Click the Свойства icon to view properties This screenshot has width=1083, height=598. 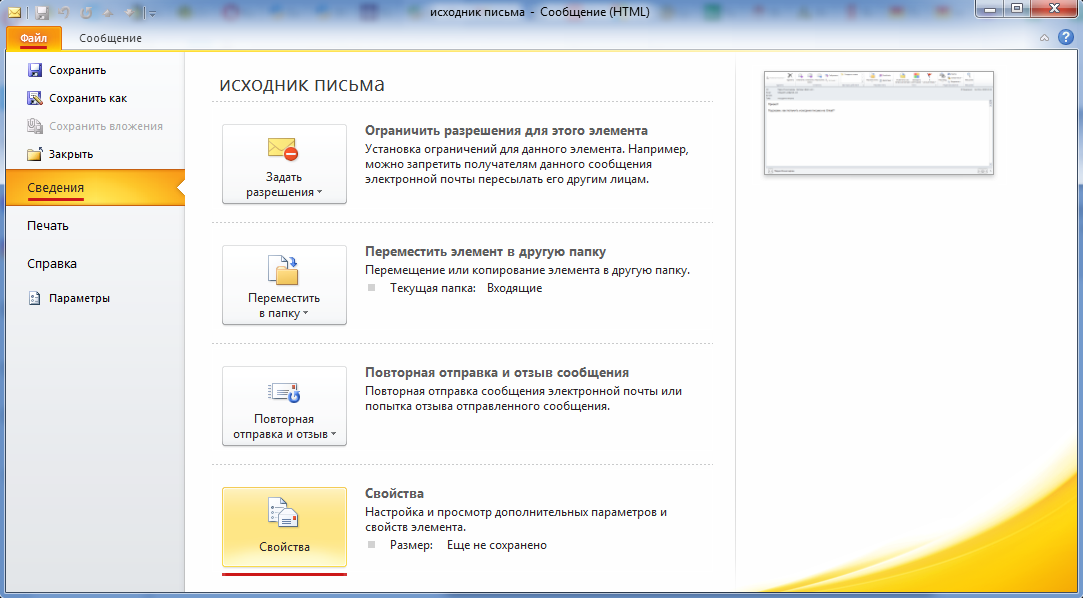pyautogui.click(x=283, y=513)
